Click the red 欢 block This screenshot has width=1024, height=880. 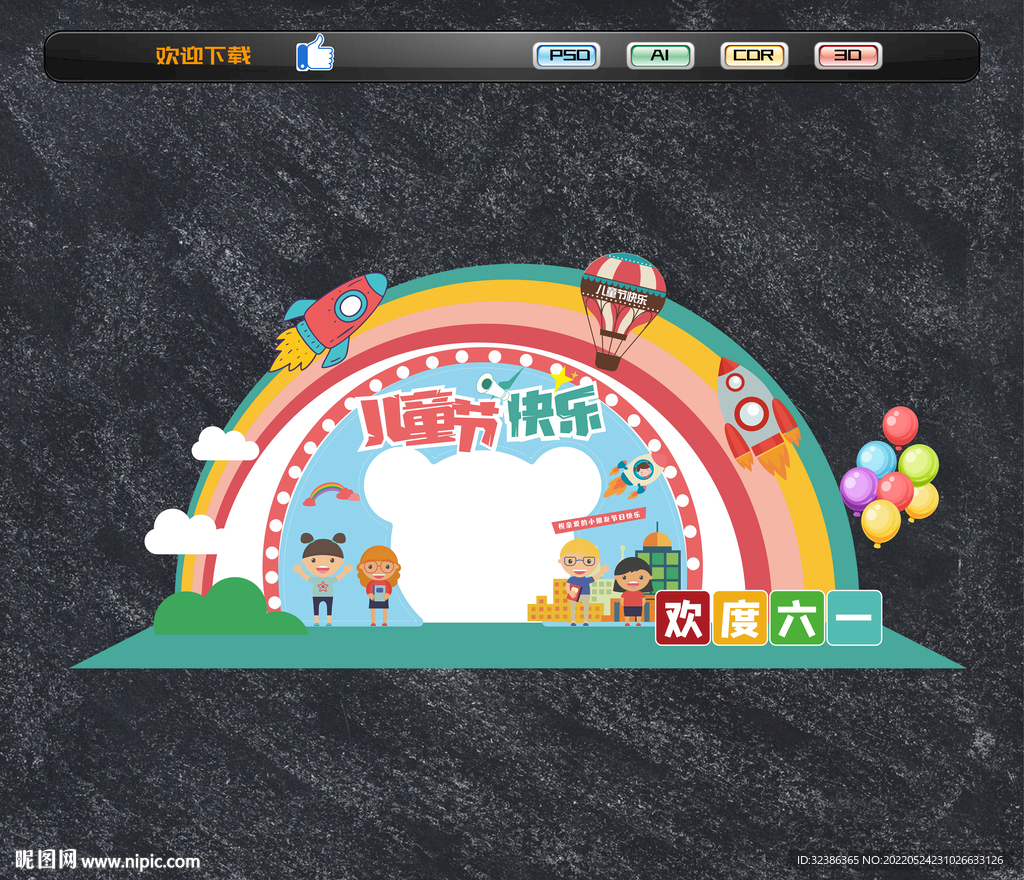click(x=682, y=618)
